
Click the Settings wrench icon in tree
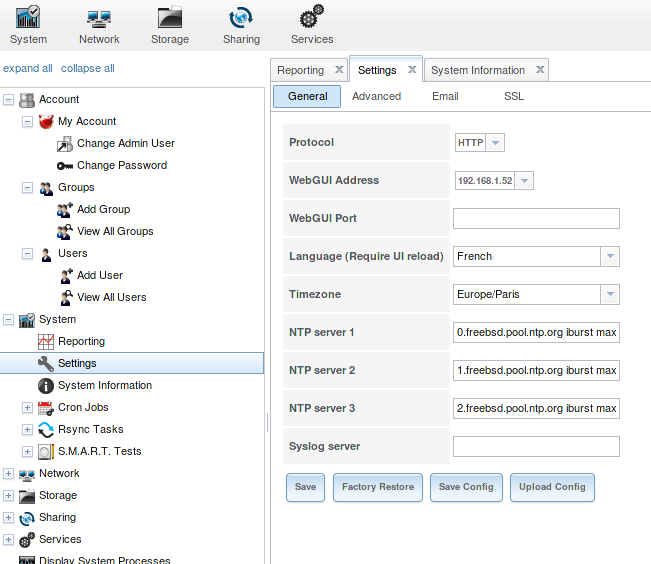pos(46,364)
